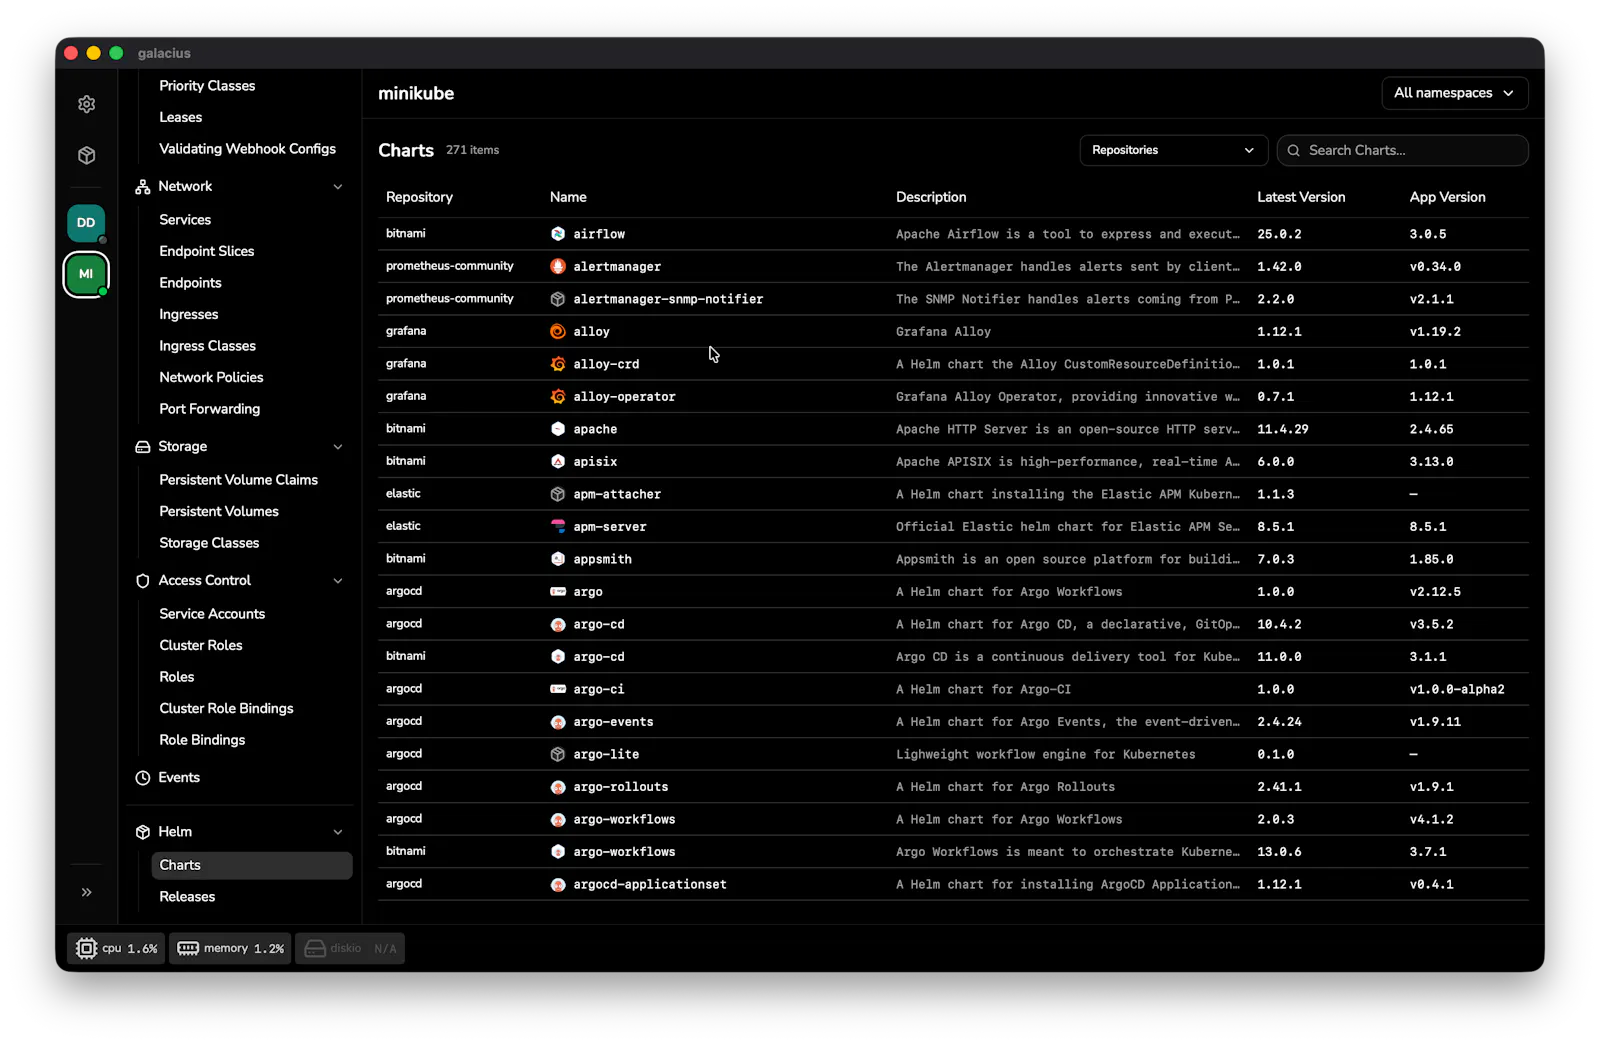Click the cpu usage indicator

116,948
